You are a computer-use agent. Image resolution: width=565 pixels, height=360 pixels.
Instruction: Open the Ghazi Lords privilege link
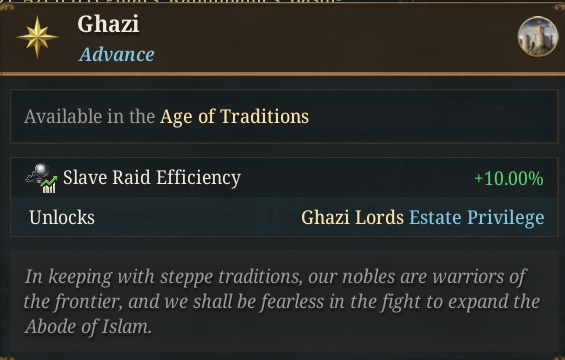352,218
